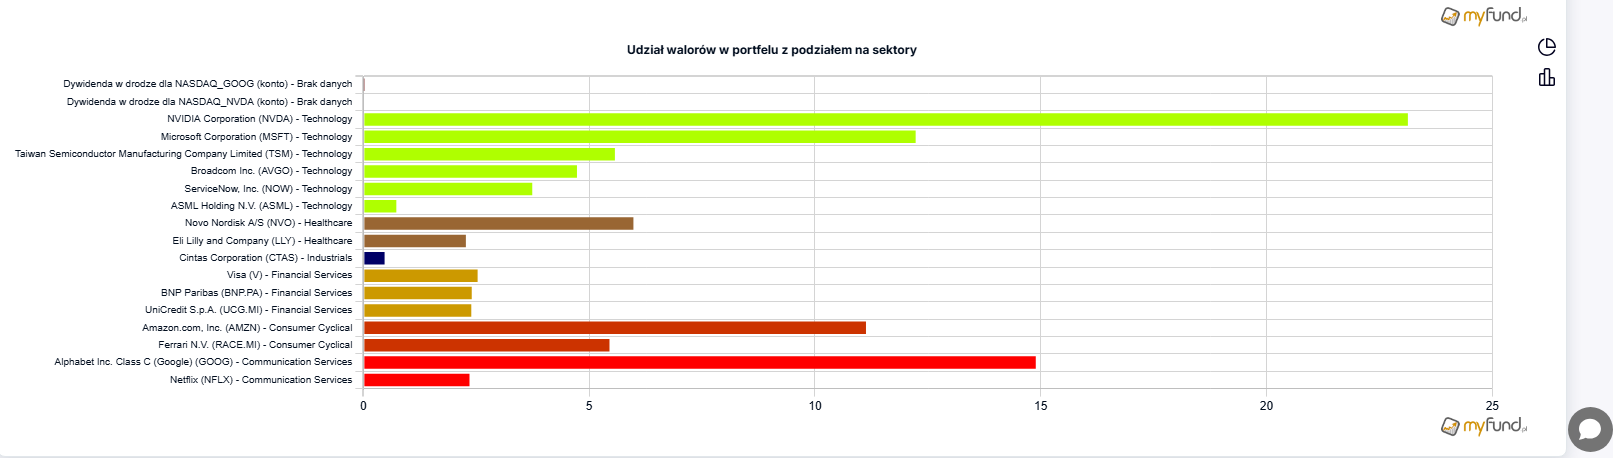Click the Cintas Corporation navy bar
The image size is (1613, 458).
(374, 258)
